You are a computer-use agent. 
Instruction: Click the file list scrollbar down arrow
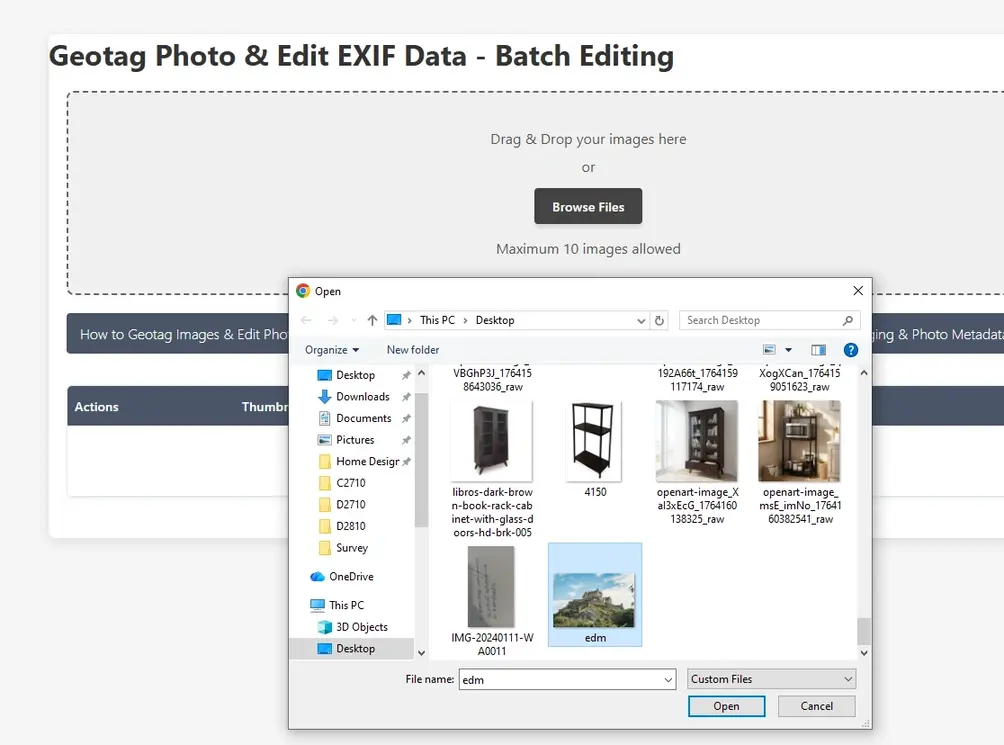862,651
